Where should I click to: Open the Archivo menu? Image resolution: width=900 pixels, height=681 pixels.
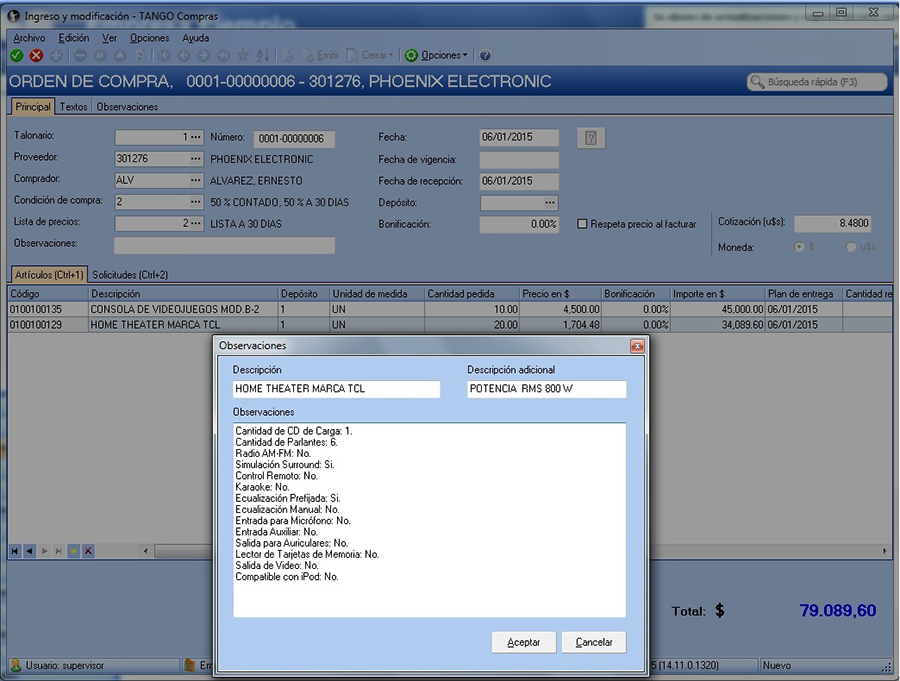point(29,38)
